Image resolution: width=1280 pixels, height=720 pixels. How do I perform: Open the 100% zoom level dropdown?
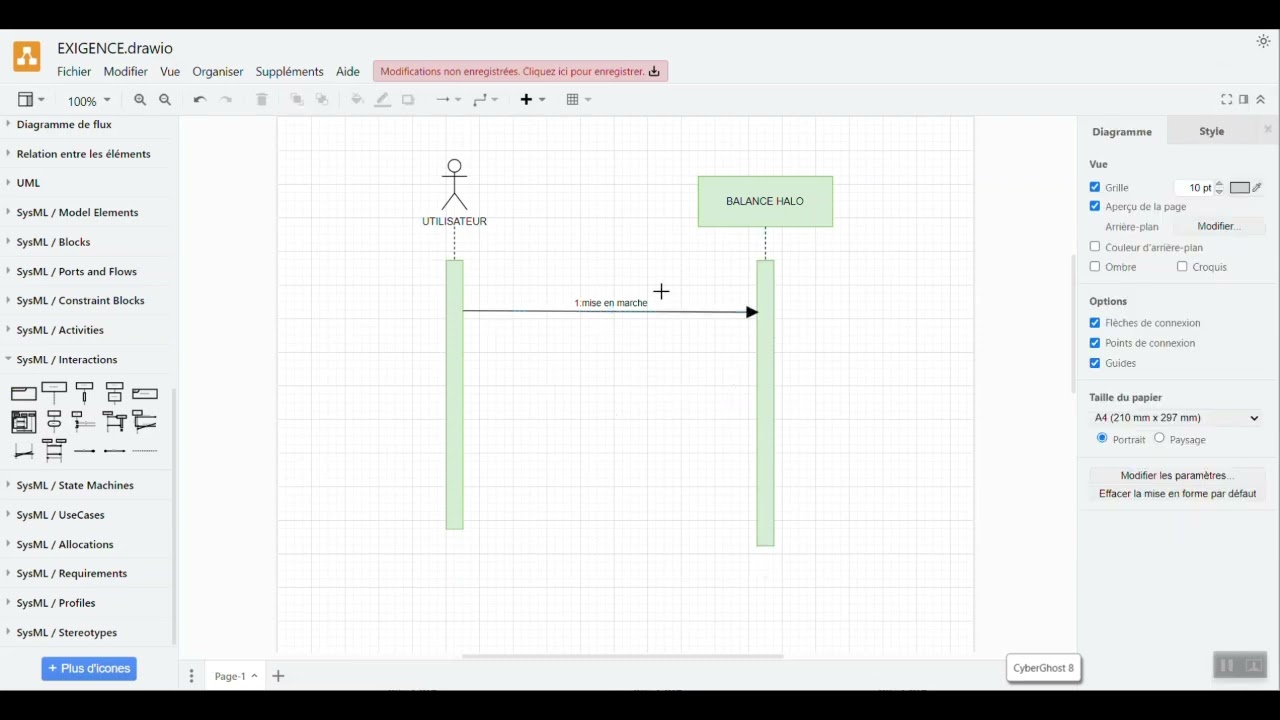click(89, 101)
